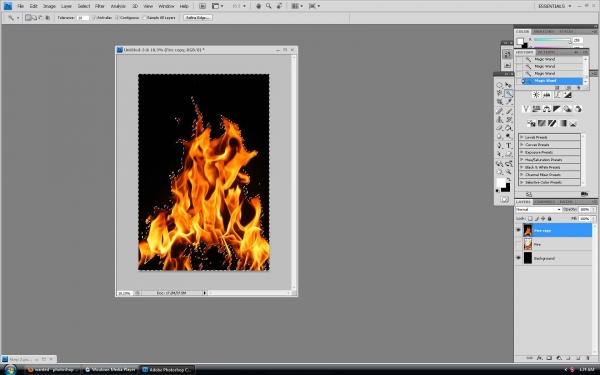
Task: Select the Type tool
Action: pyautogui.click(x=509, y=145)
